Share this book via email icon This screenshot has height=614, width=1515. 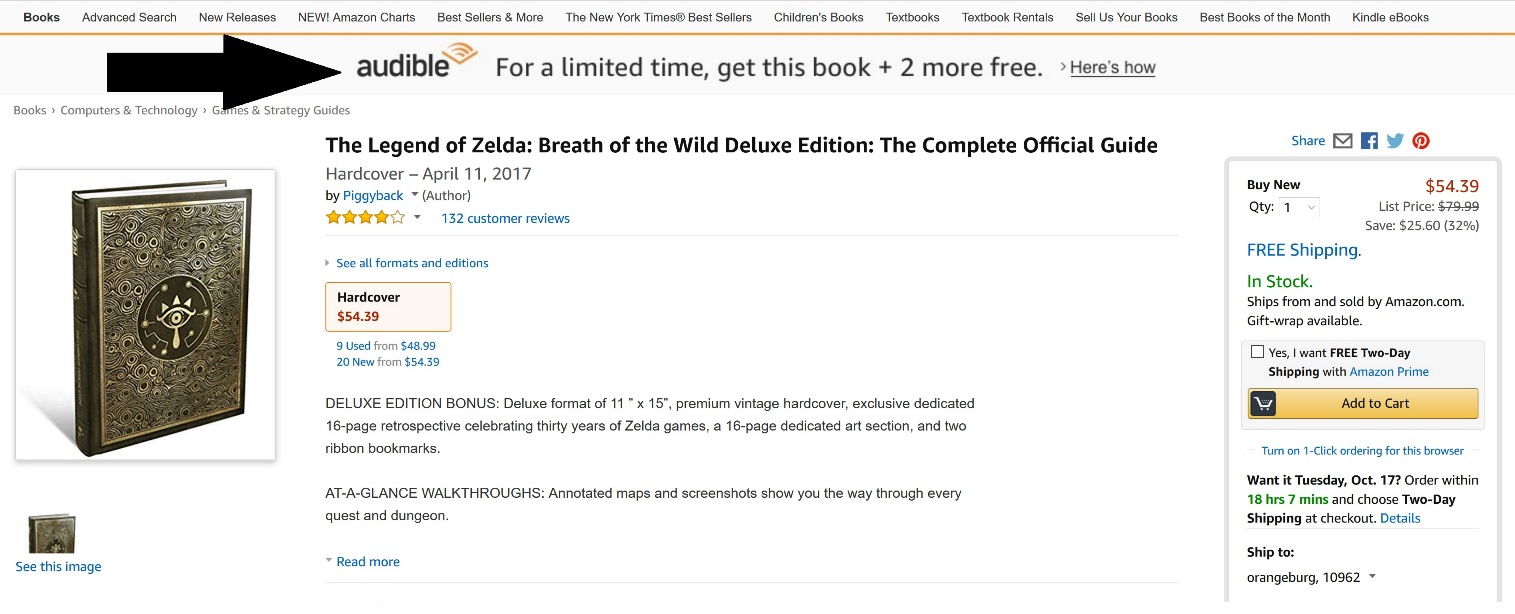[1343, 141]
